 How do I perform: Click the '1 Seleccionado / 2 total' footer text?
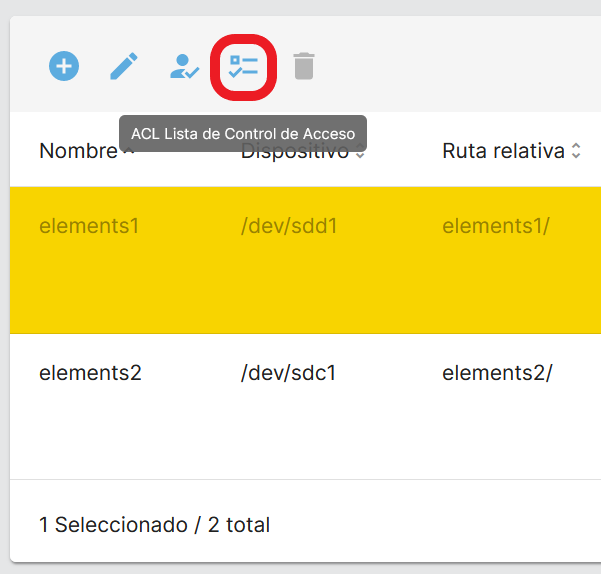(x=154, y=525)
